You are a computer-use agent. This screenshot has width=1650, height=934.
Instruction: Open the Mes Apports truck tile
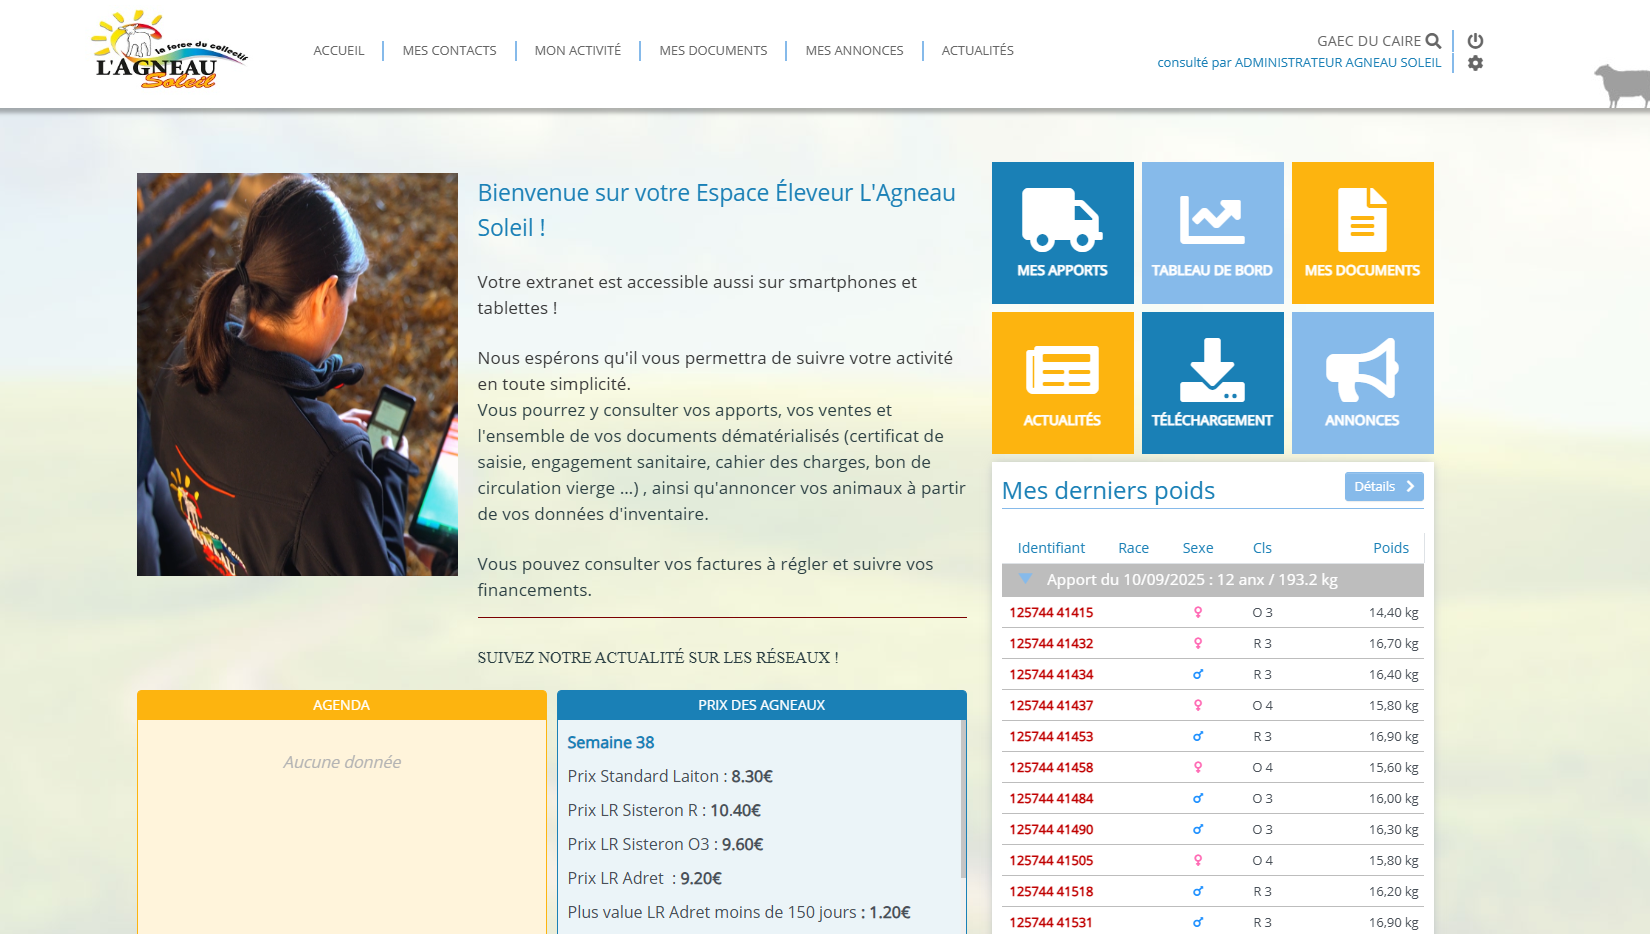pyautogui.click(x=1062, y=233)
